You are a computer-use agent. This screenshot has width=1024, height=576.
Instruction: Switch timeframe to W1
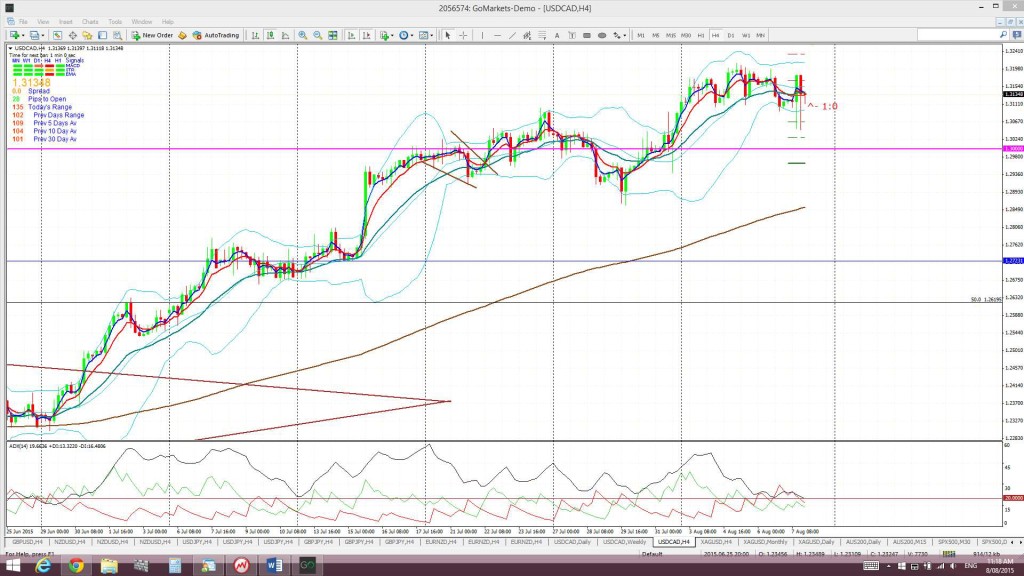(x=746, y=35)
